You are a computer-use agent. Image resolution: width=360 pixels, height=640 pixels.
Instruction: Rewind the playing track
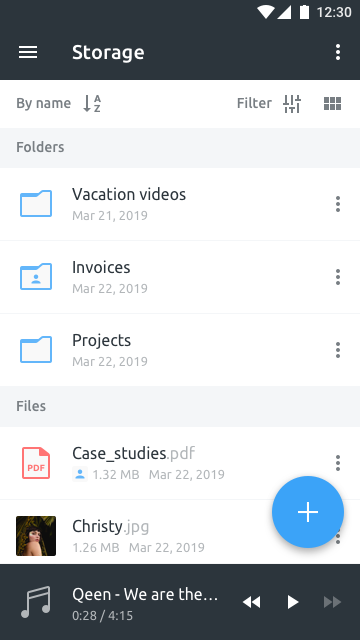pyautogui.click(x=251, y=602)
